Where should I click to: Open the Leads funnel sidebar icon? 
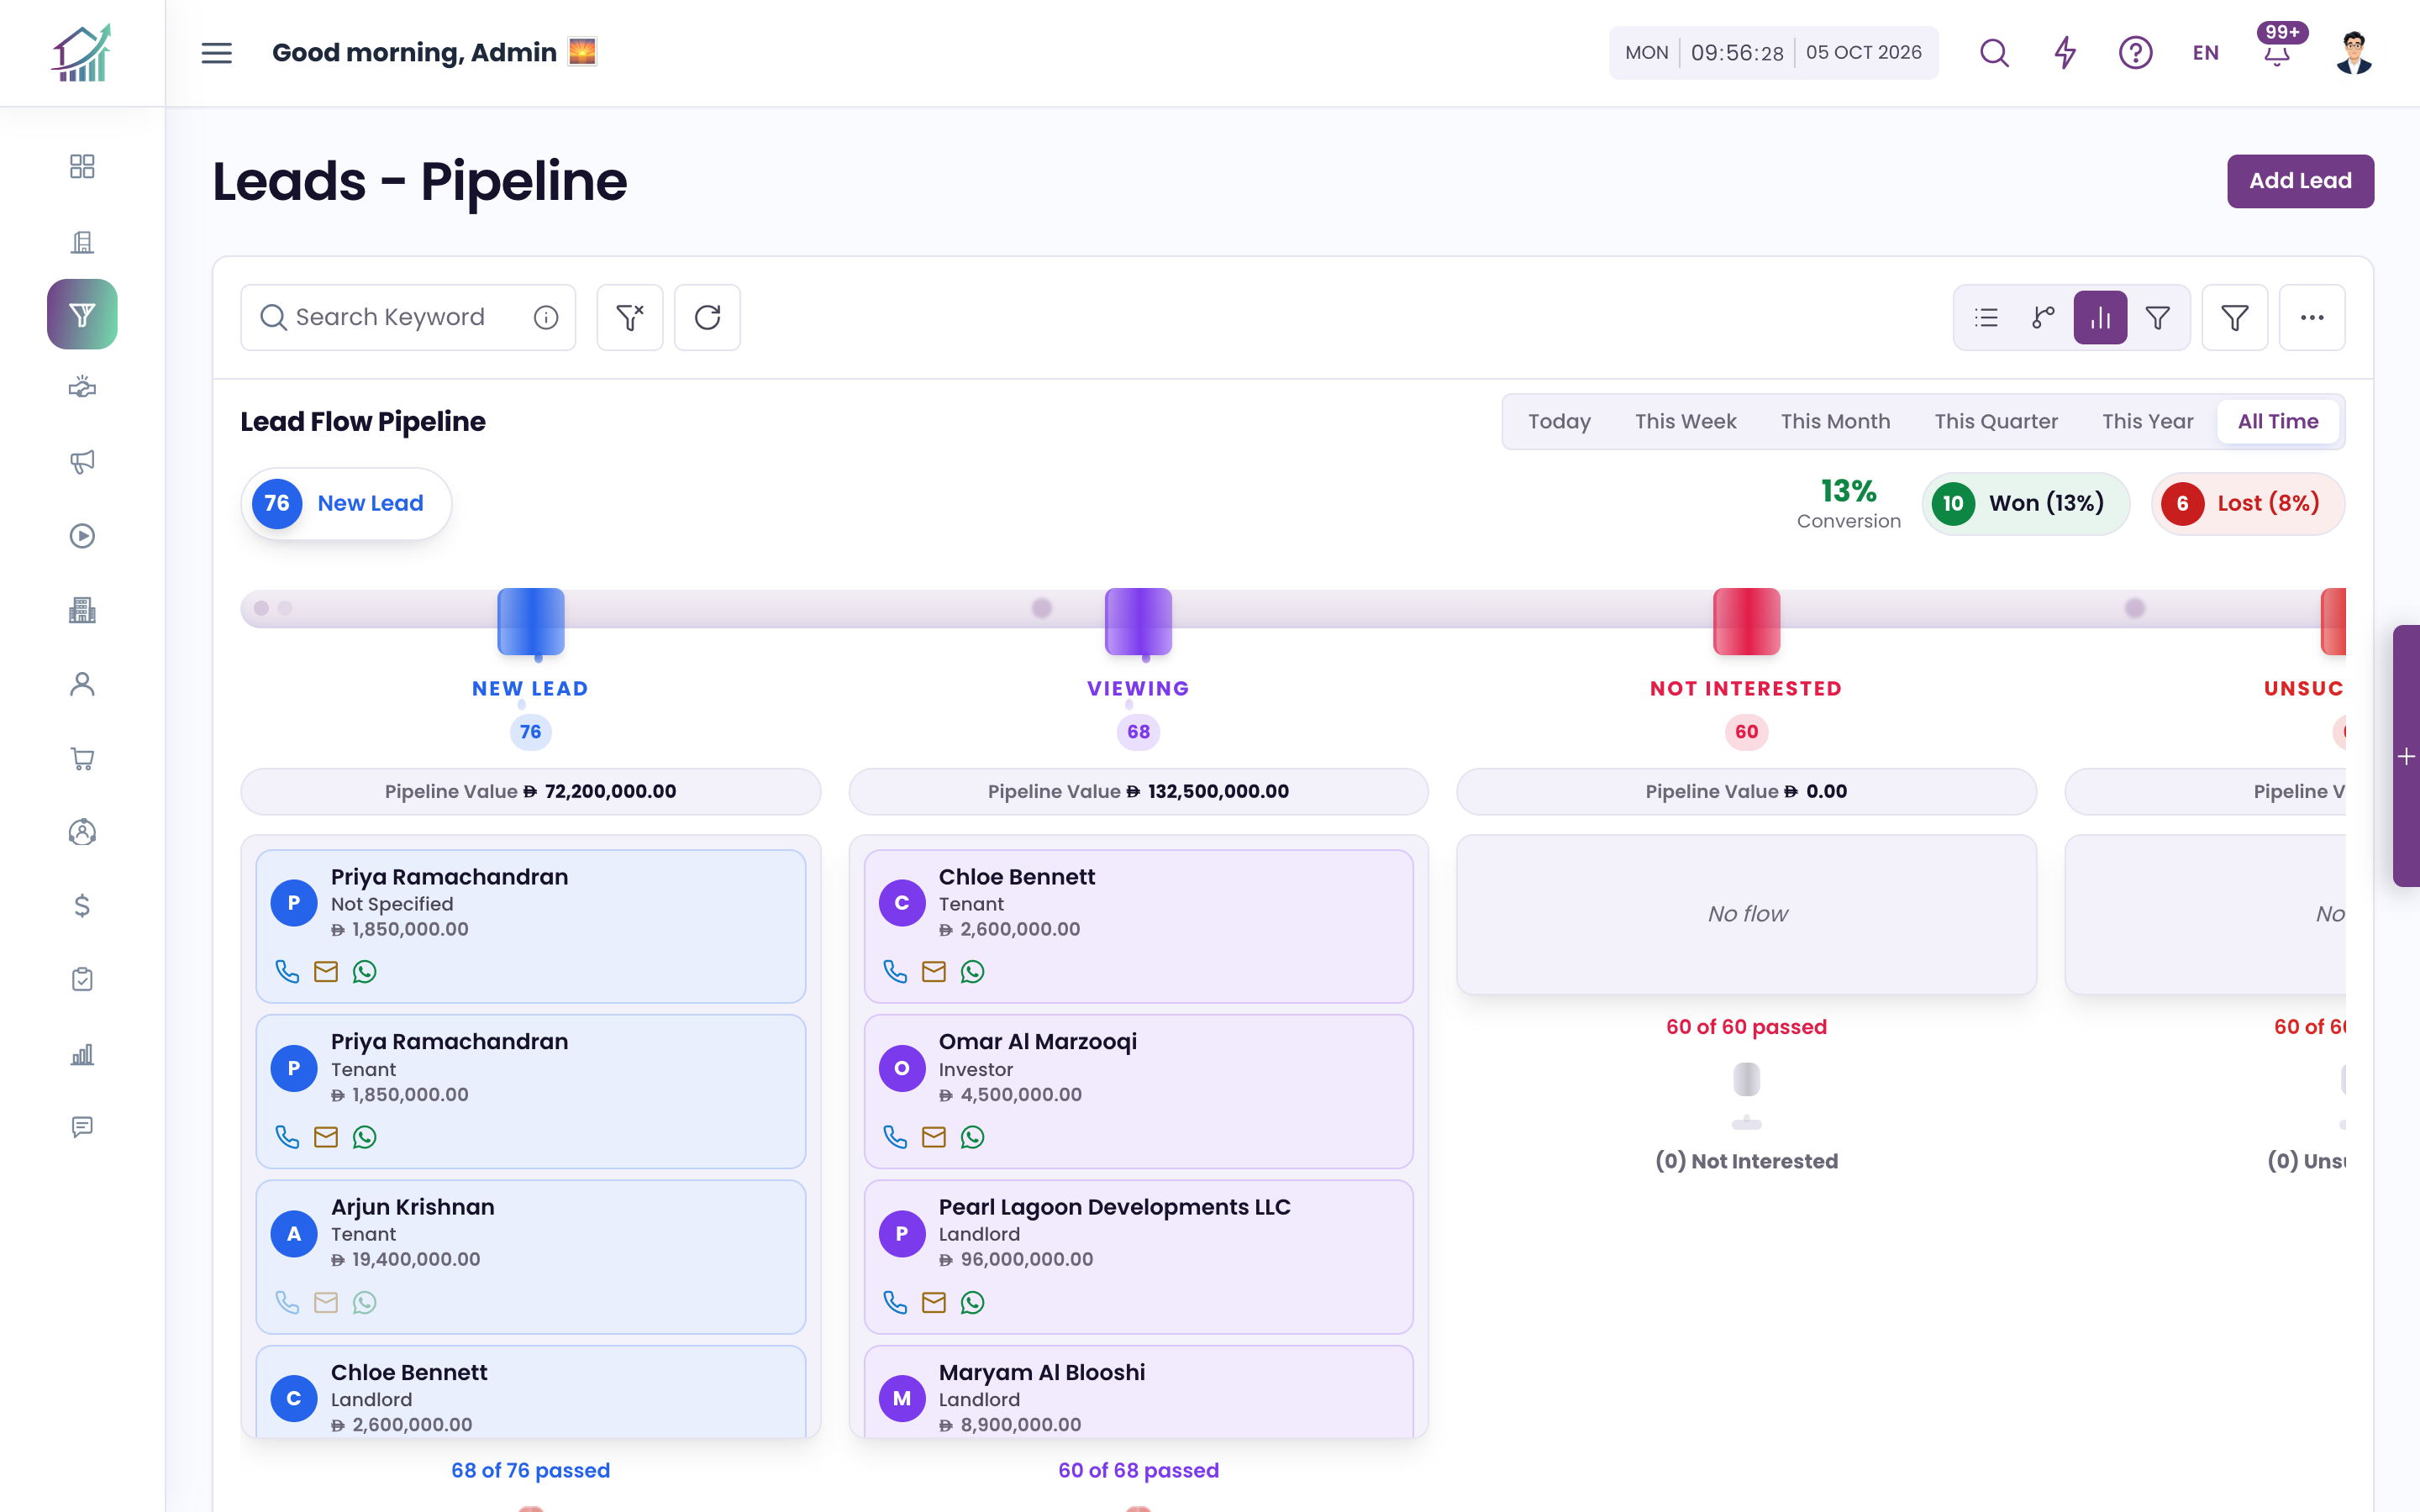(x=82, y=314)
